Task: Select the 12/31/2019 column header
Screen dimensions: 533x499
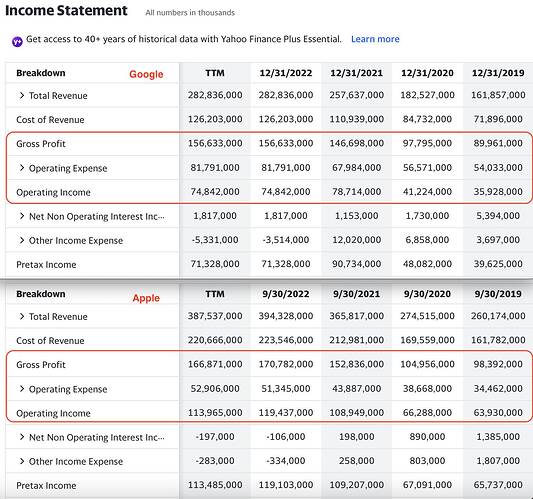Action: [498, 73]
